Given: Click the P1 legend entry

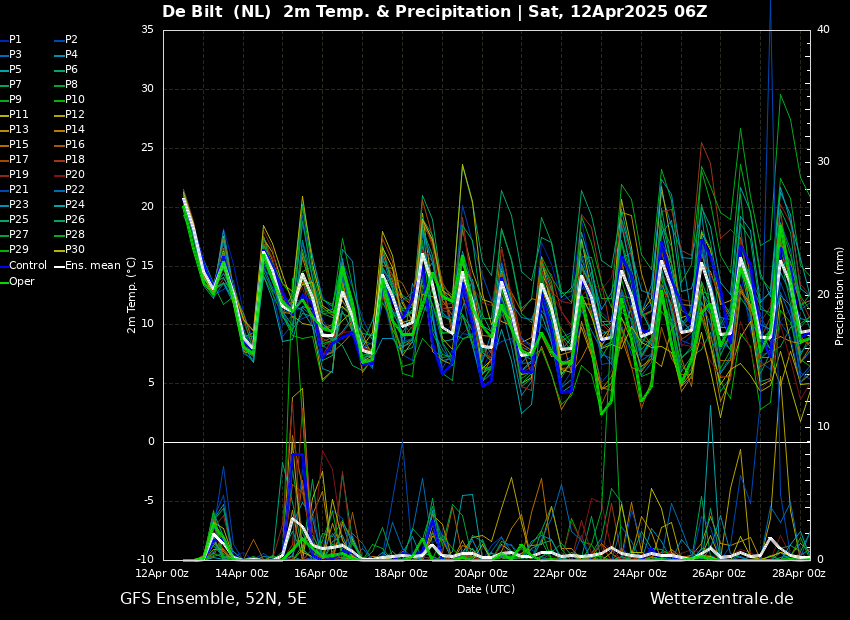Looking at the screenshot, I should point(11,40).
